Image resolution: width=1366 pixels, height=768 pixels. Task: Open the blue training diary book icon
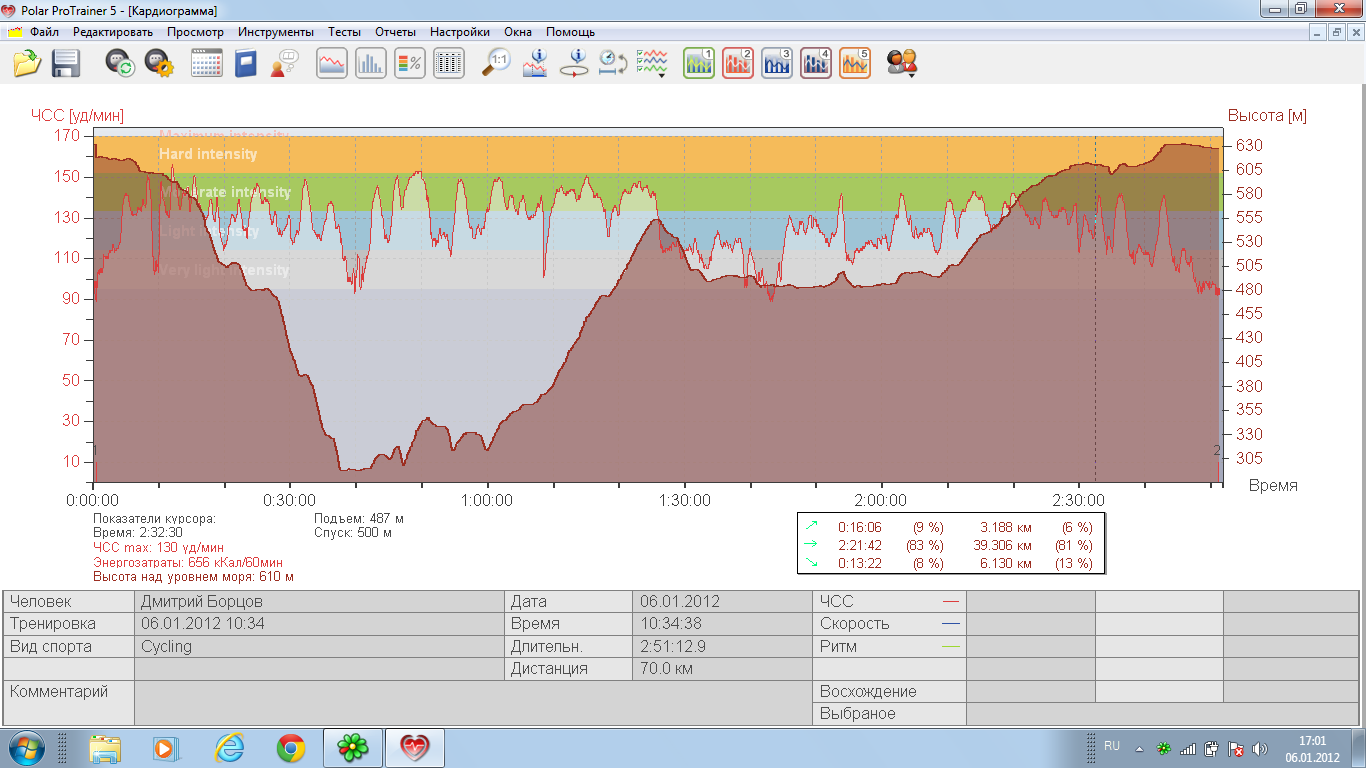246,63
